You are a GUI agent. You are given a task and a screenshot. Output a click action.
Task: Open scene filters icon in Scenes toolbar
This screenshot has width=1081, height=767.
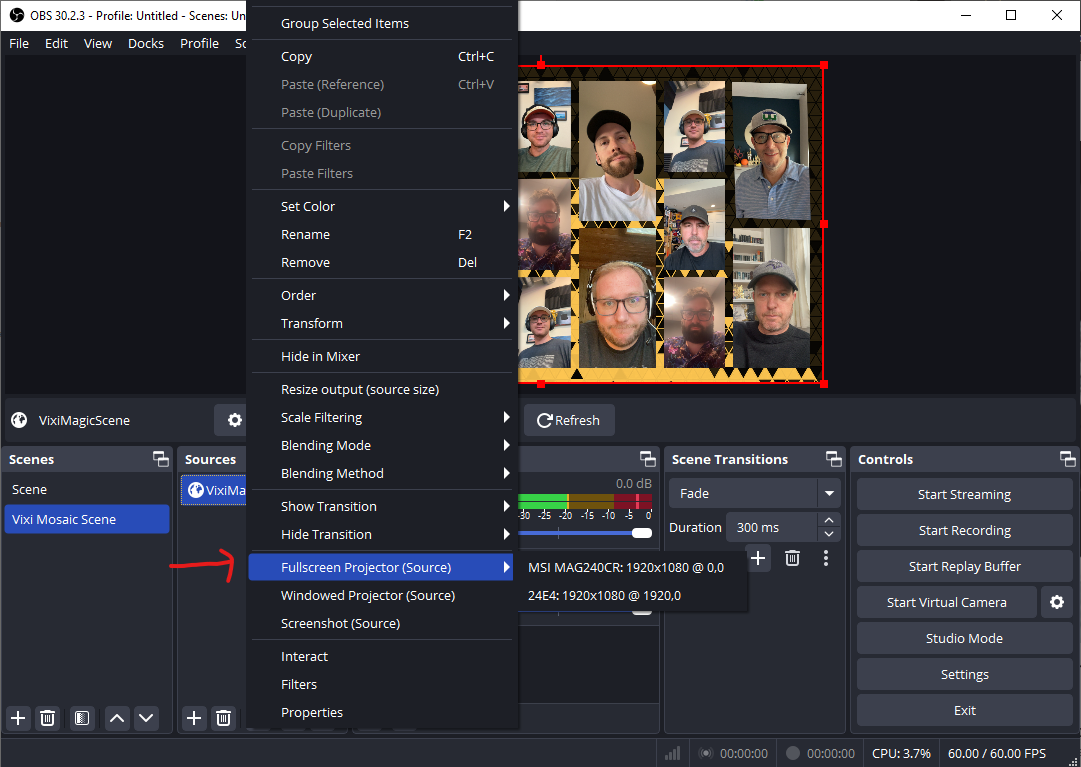point(81,719)
